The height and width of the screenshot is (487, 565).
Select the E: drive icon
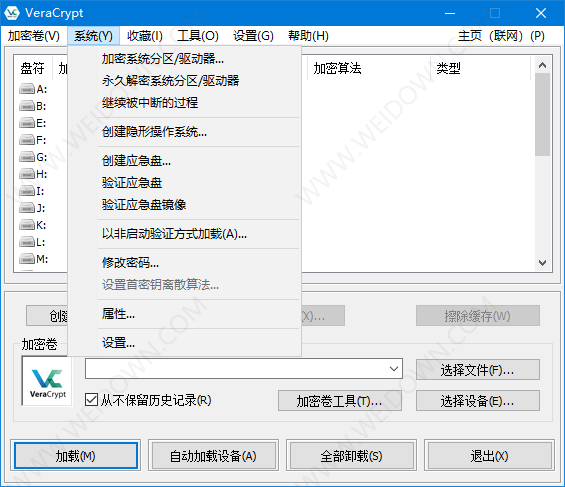[x=27, y=123]
